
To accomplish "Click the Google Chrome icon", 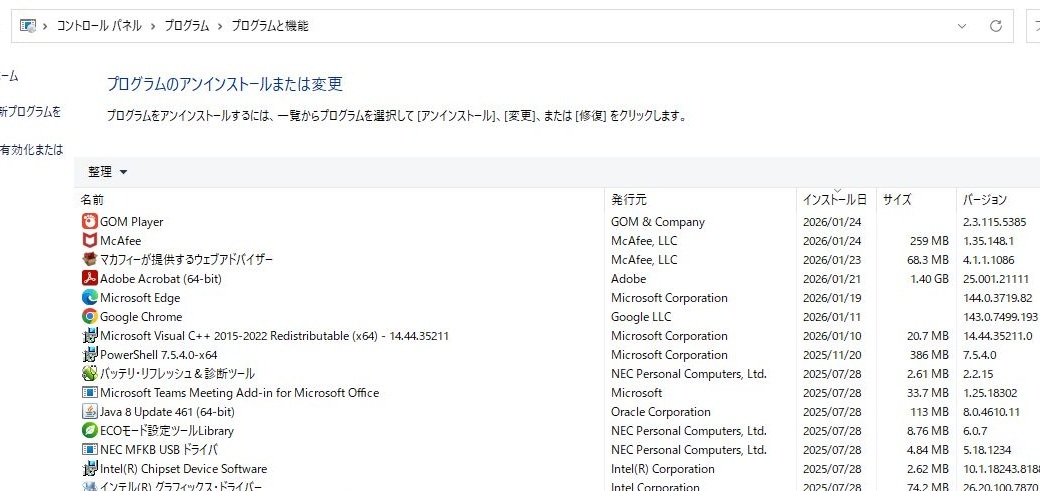I will pyautogui.click(x=89, y=317).
